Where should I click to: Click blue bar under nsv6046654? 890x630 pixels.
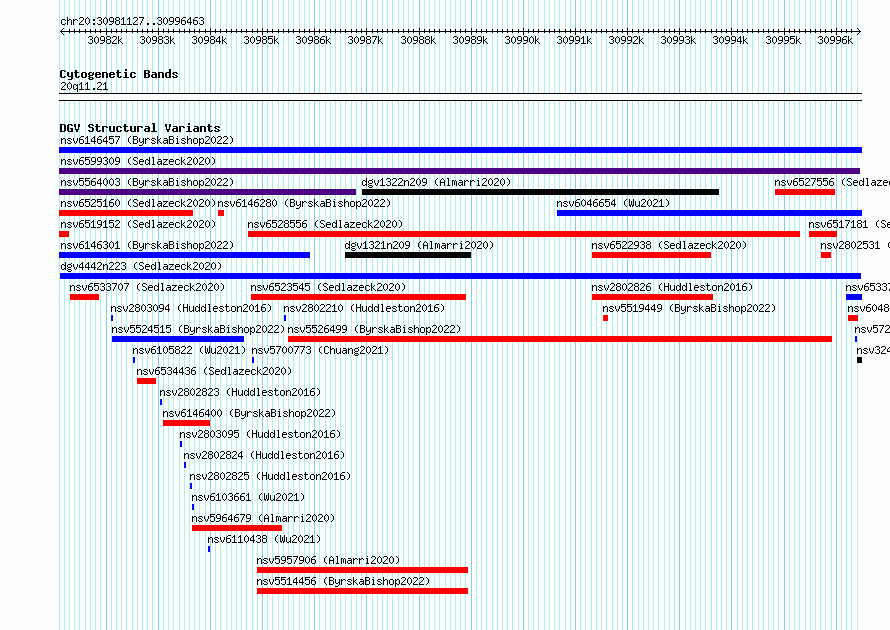pyautogui.click(x=710, y=213)
